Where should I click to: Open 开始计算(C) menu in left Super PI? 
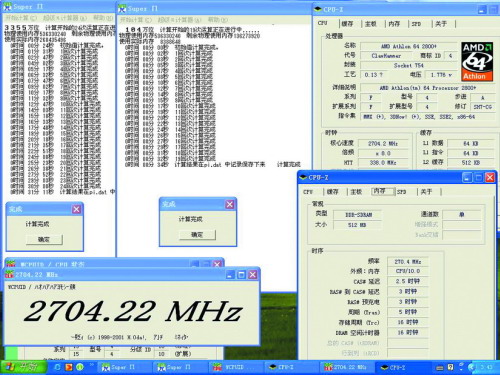point(21,17)
